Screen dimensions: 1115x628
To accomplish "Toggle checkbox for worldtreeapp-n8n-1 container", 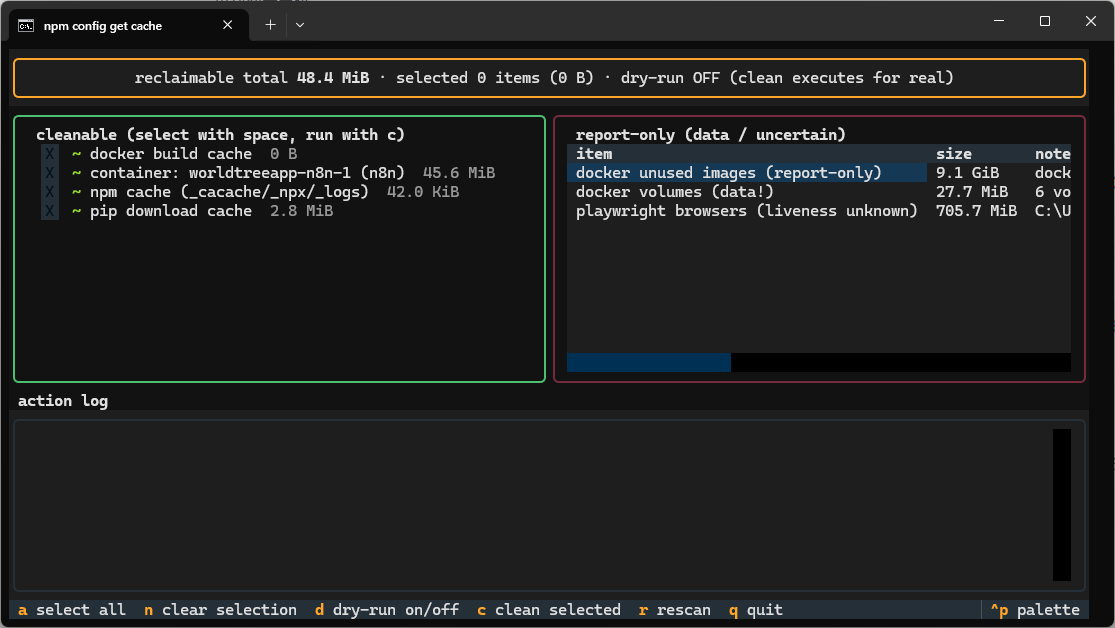I will 50,173.
